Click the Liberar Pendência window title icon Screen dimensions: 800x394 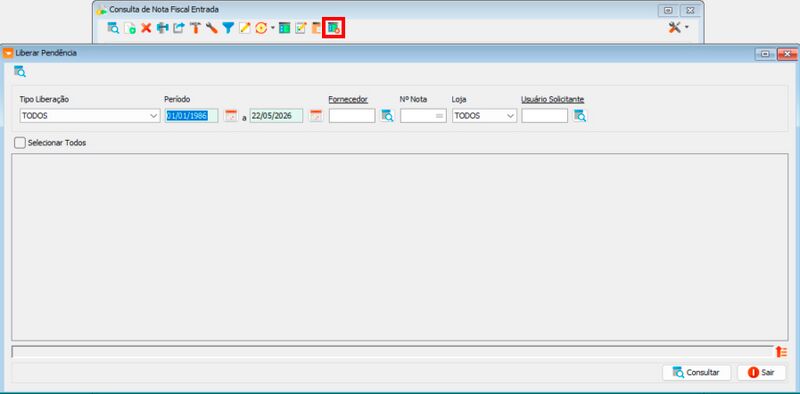click(x=8, y=53)
